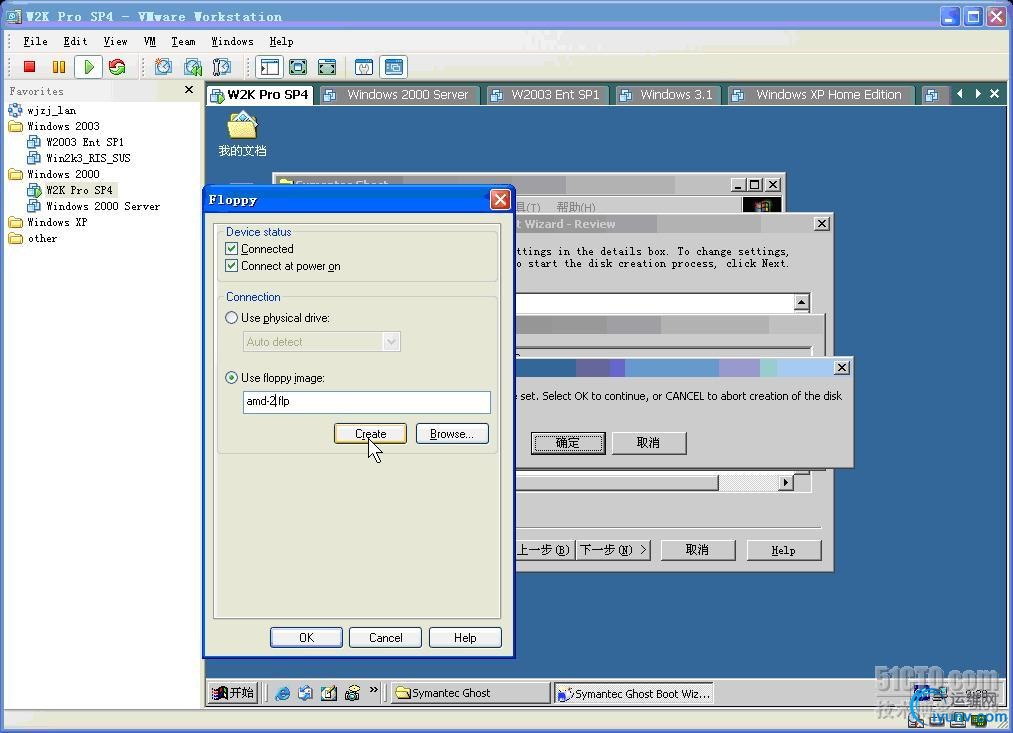Click the Reset virtual machine icon
This screenshot has width=1013, height=733.
(x=117, y=67)
